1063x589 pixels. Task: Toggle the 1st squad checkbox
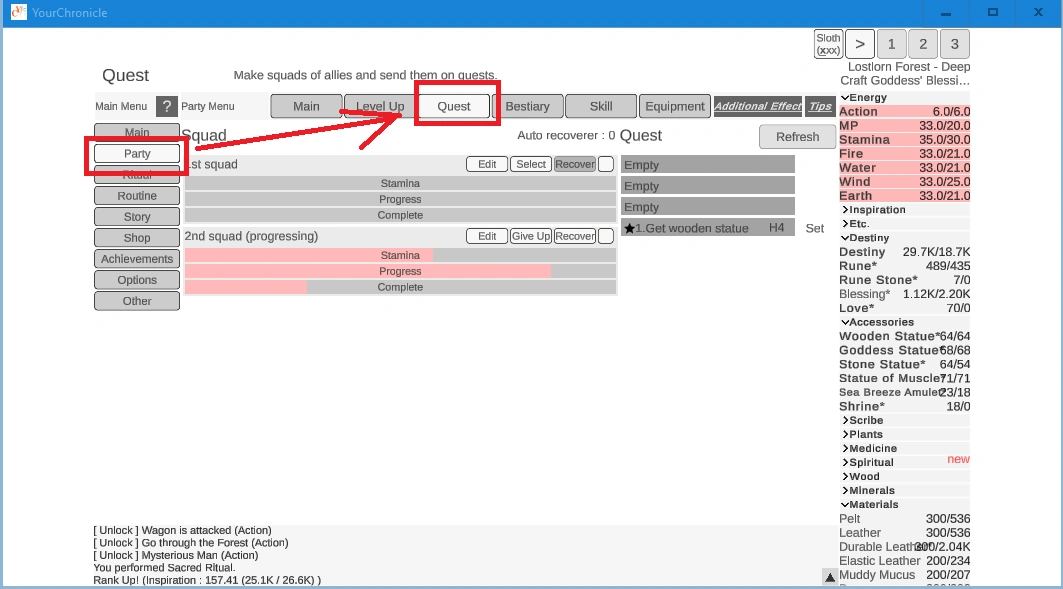pos(606,164)
